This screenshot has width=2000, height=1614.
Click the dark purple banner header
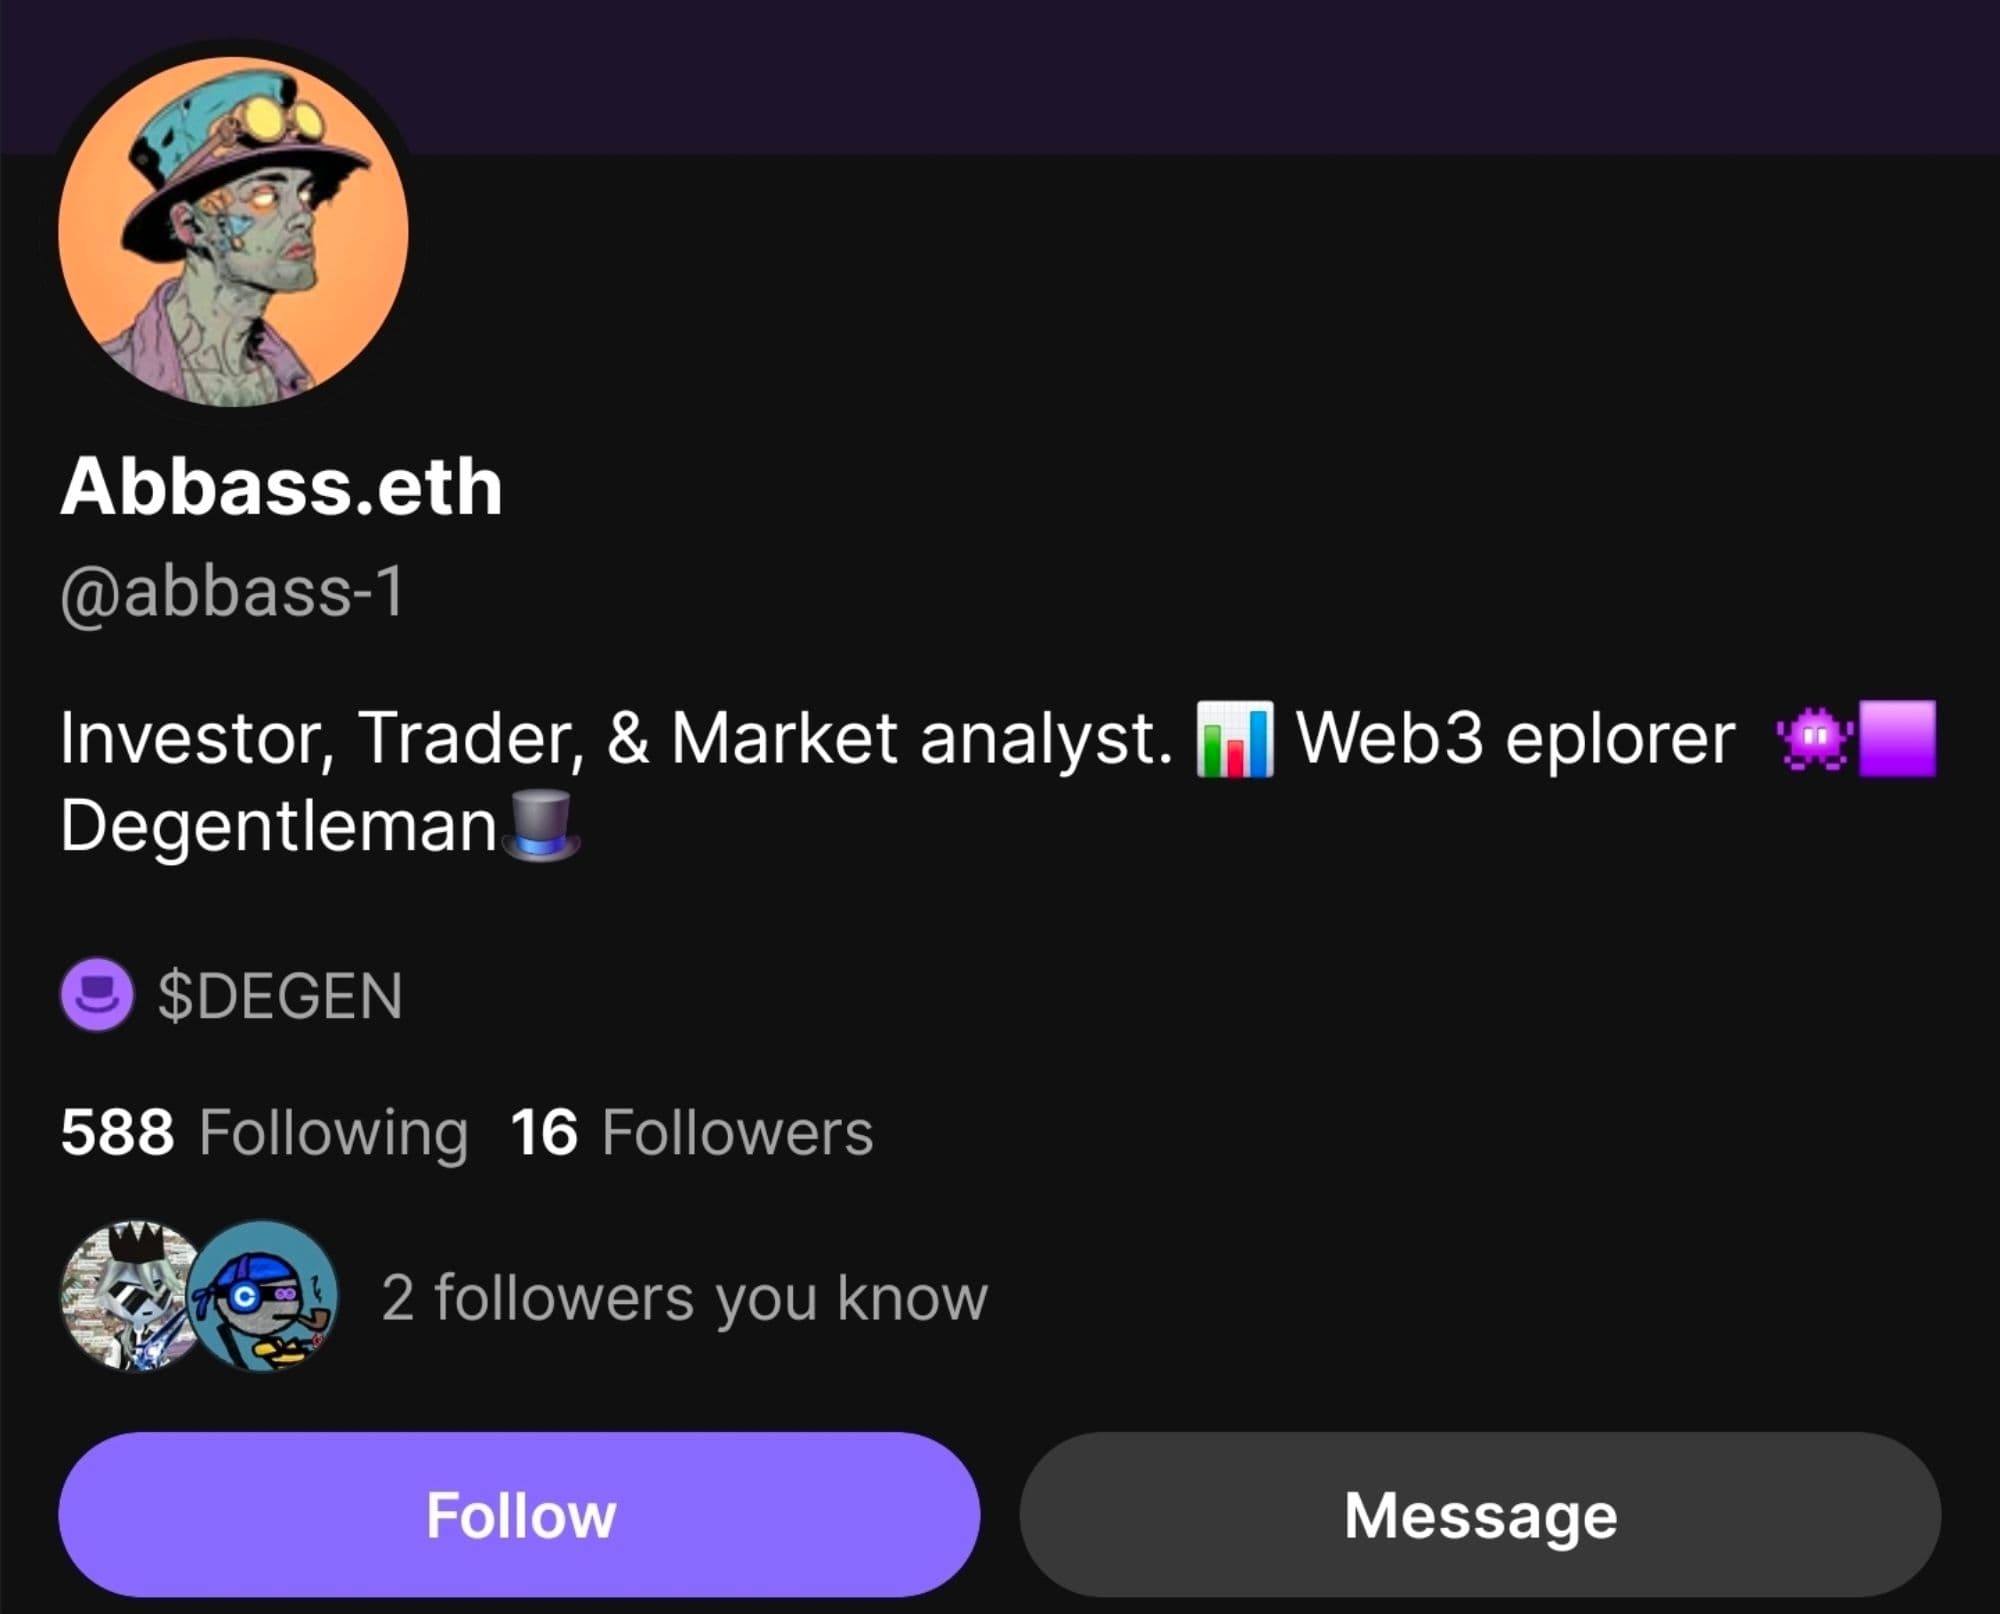point(1200,77)
